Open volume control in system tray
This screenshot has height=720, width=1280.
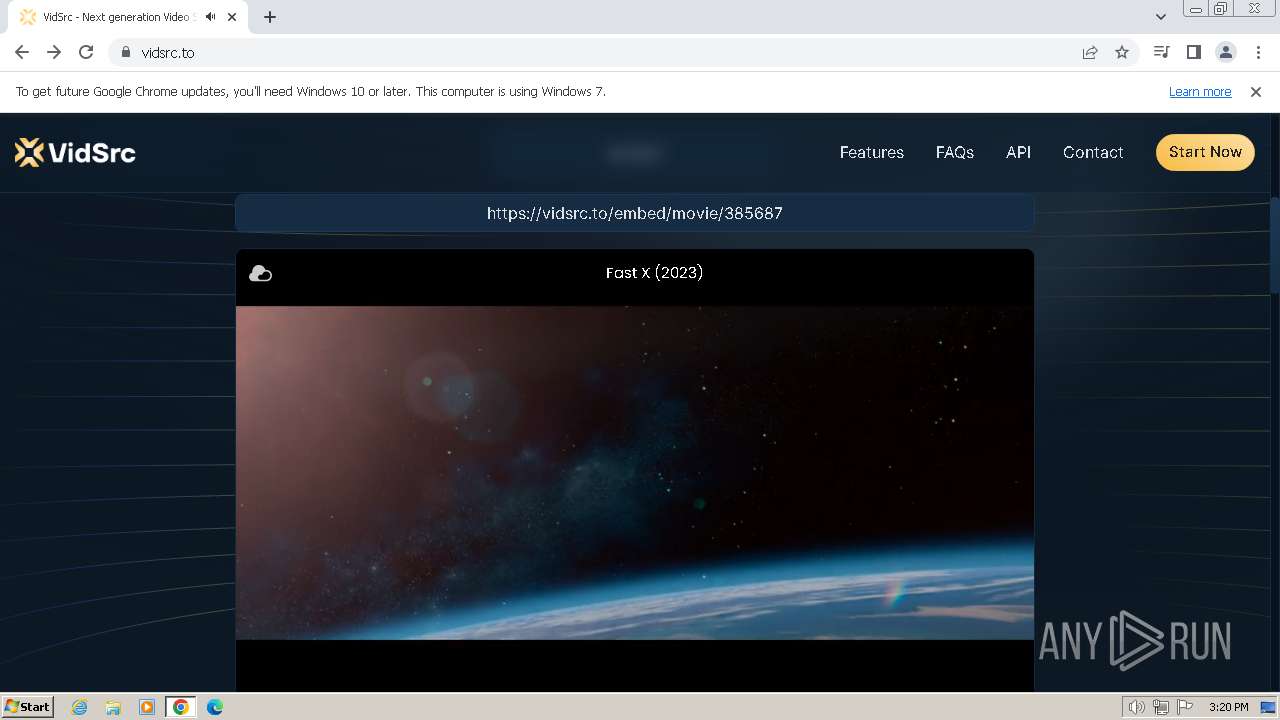[1136, 707]
